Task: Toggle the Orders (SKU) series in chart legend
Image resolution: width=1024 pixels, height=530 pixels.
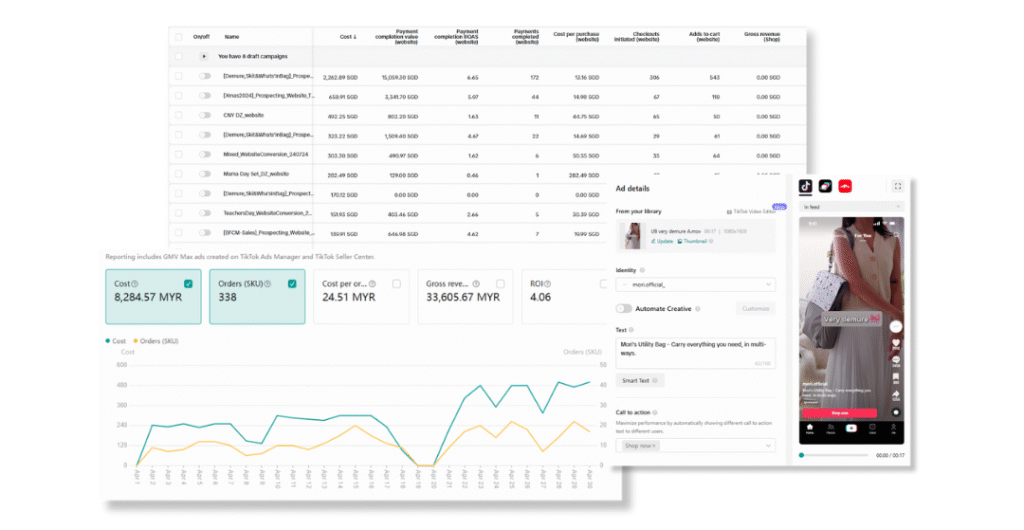Action: click(156, 341)
